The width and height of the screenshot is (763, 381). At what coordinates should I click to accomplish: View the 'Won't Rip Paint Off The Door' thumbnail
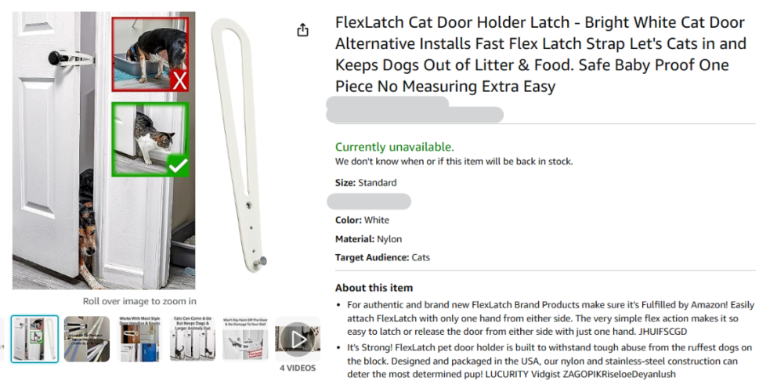245,339
